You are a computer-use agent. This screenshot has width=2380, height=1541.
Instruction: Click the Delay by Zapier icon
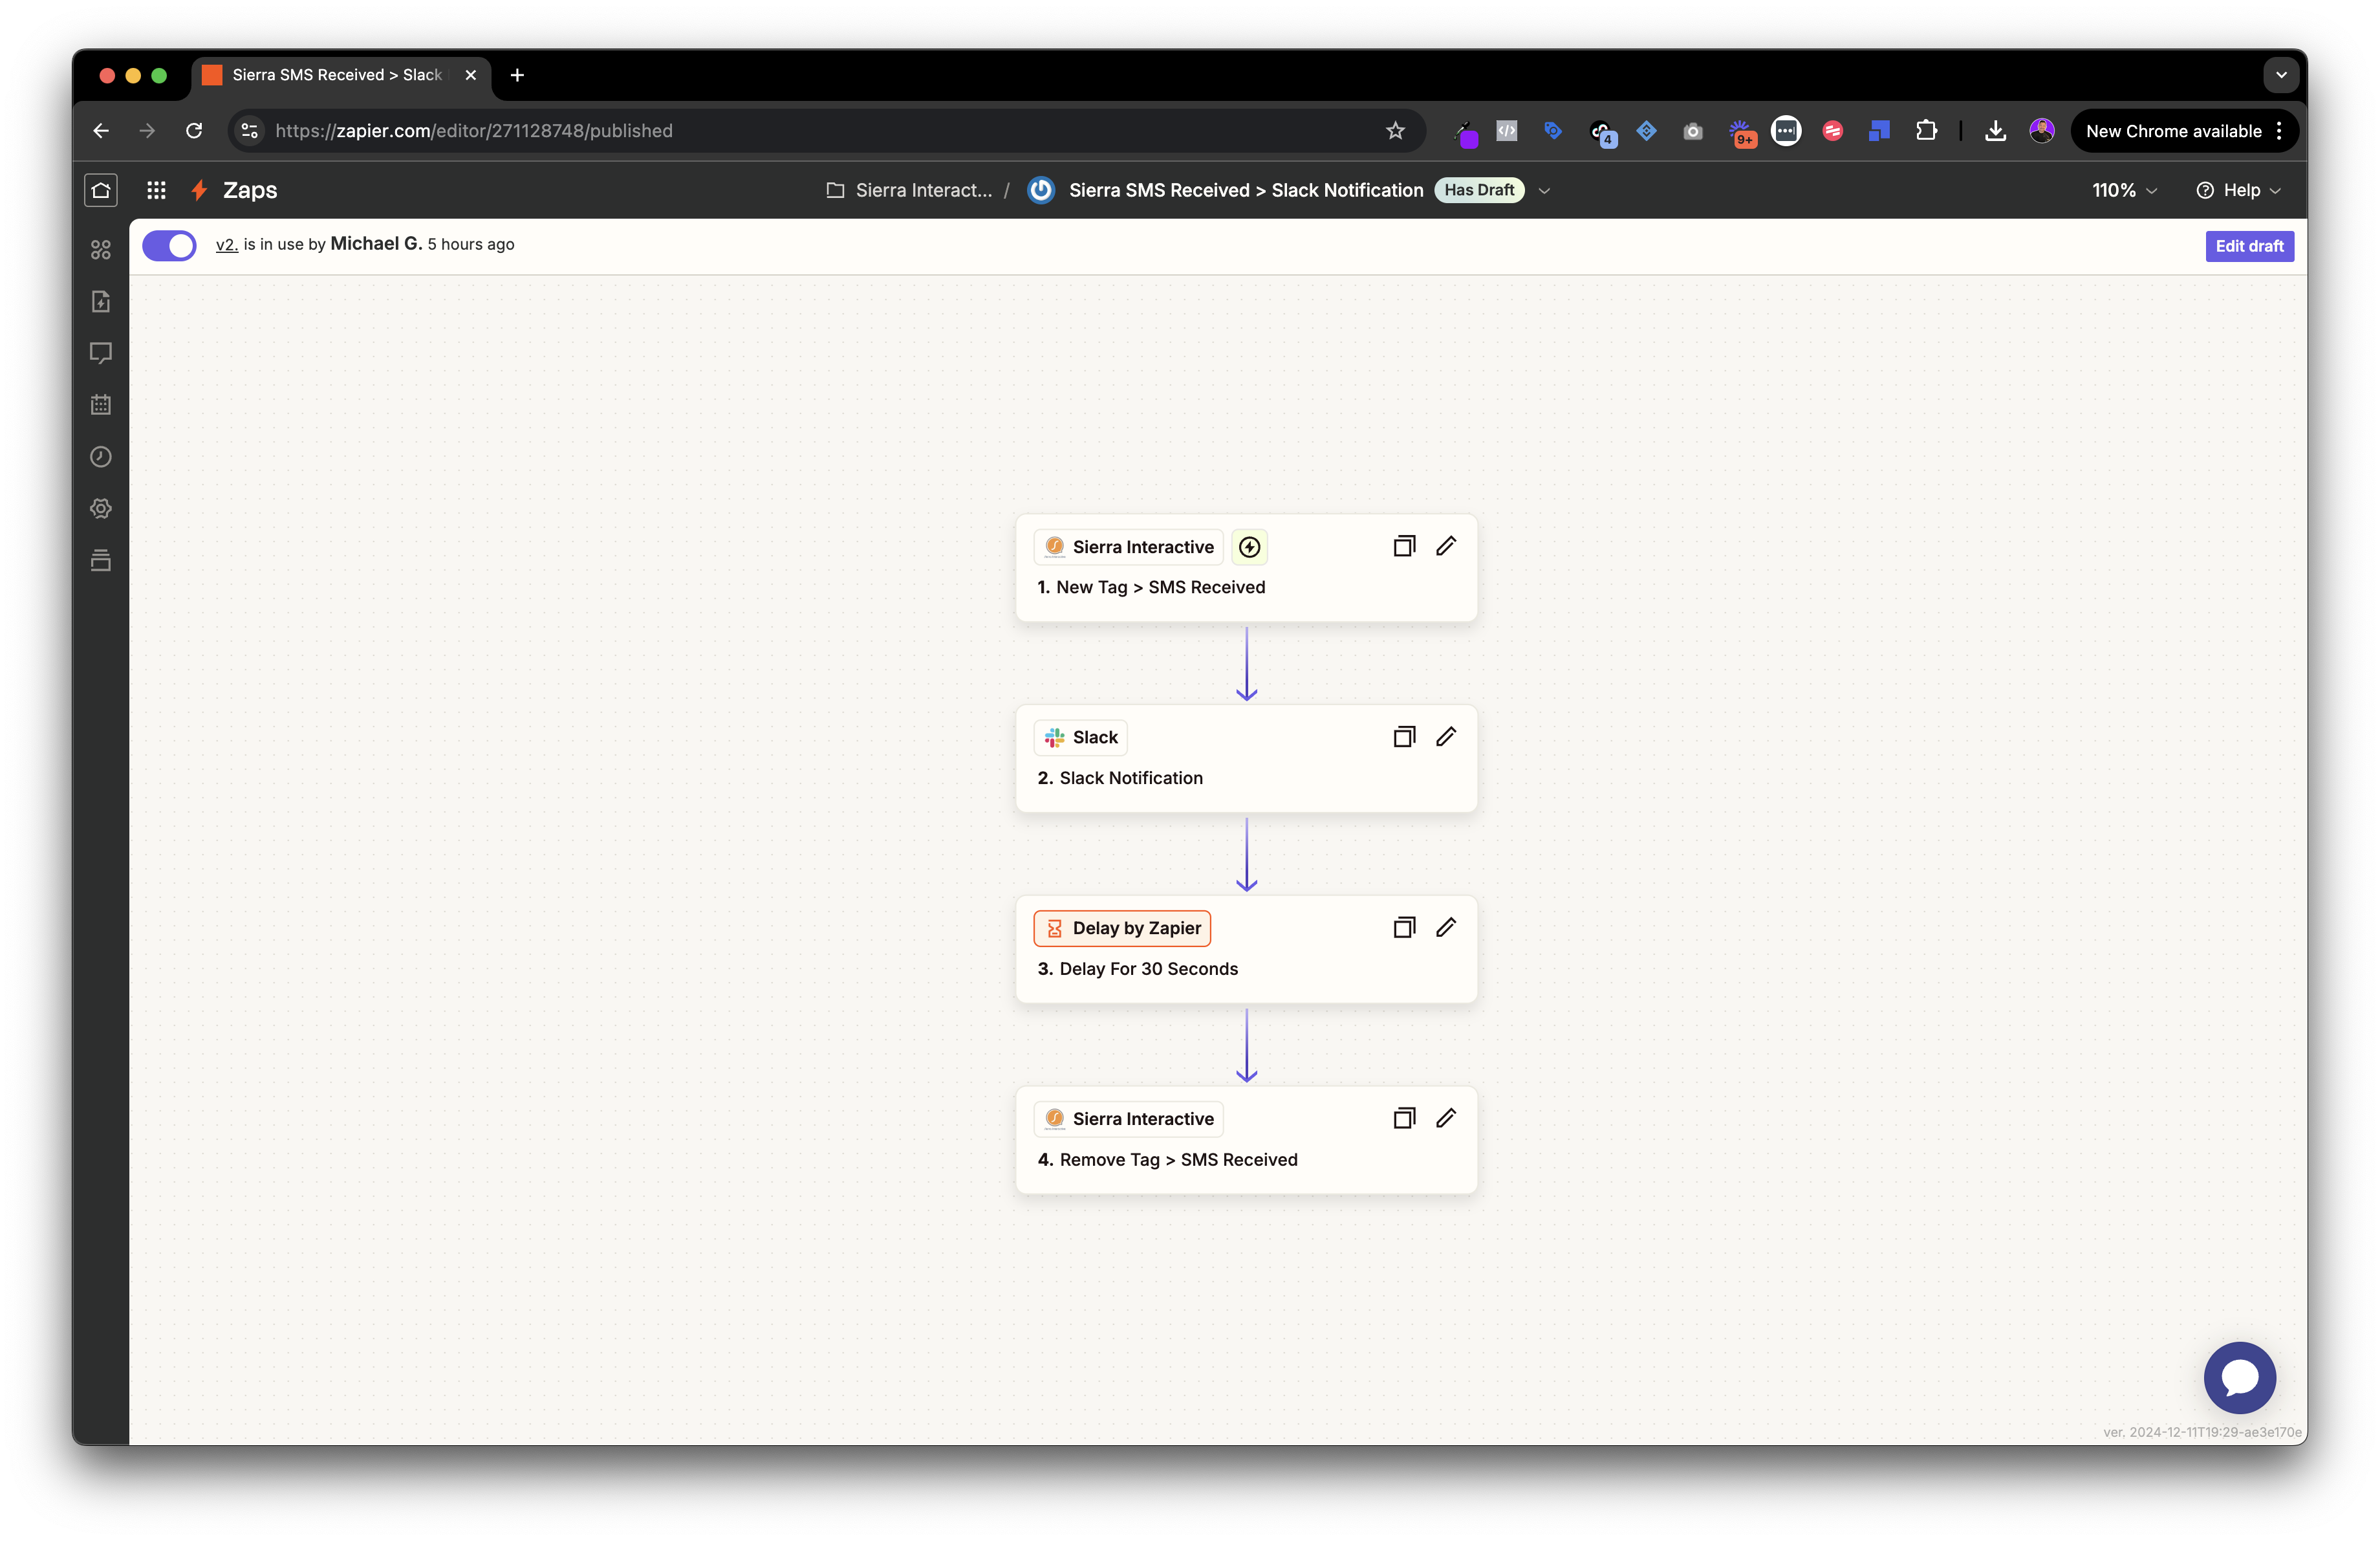point(1055,926)
